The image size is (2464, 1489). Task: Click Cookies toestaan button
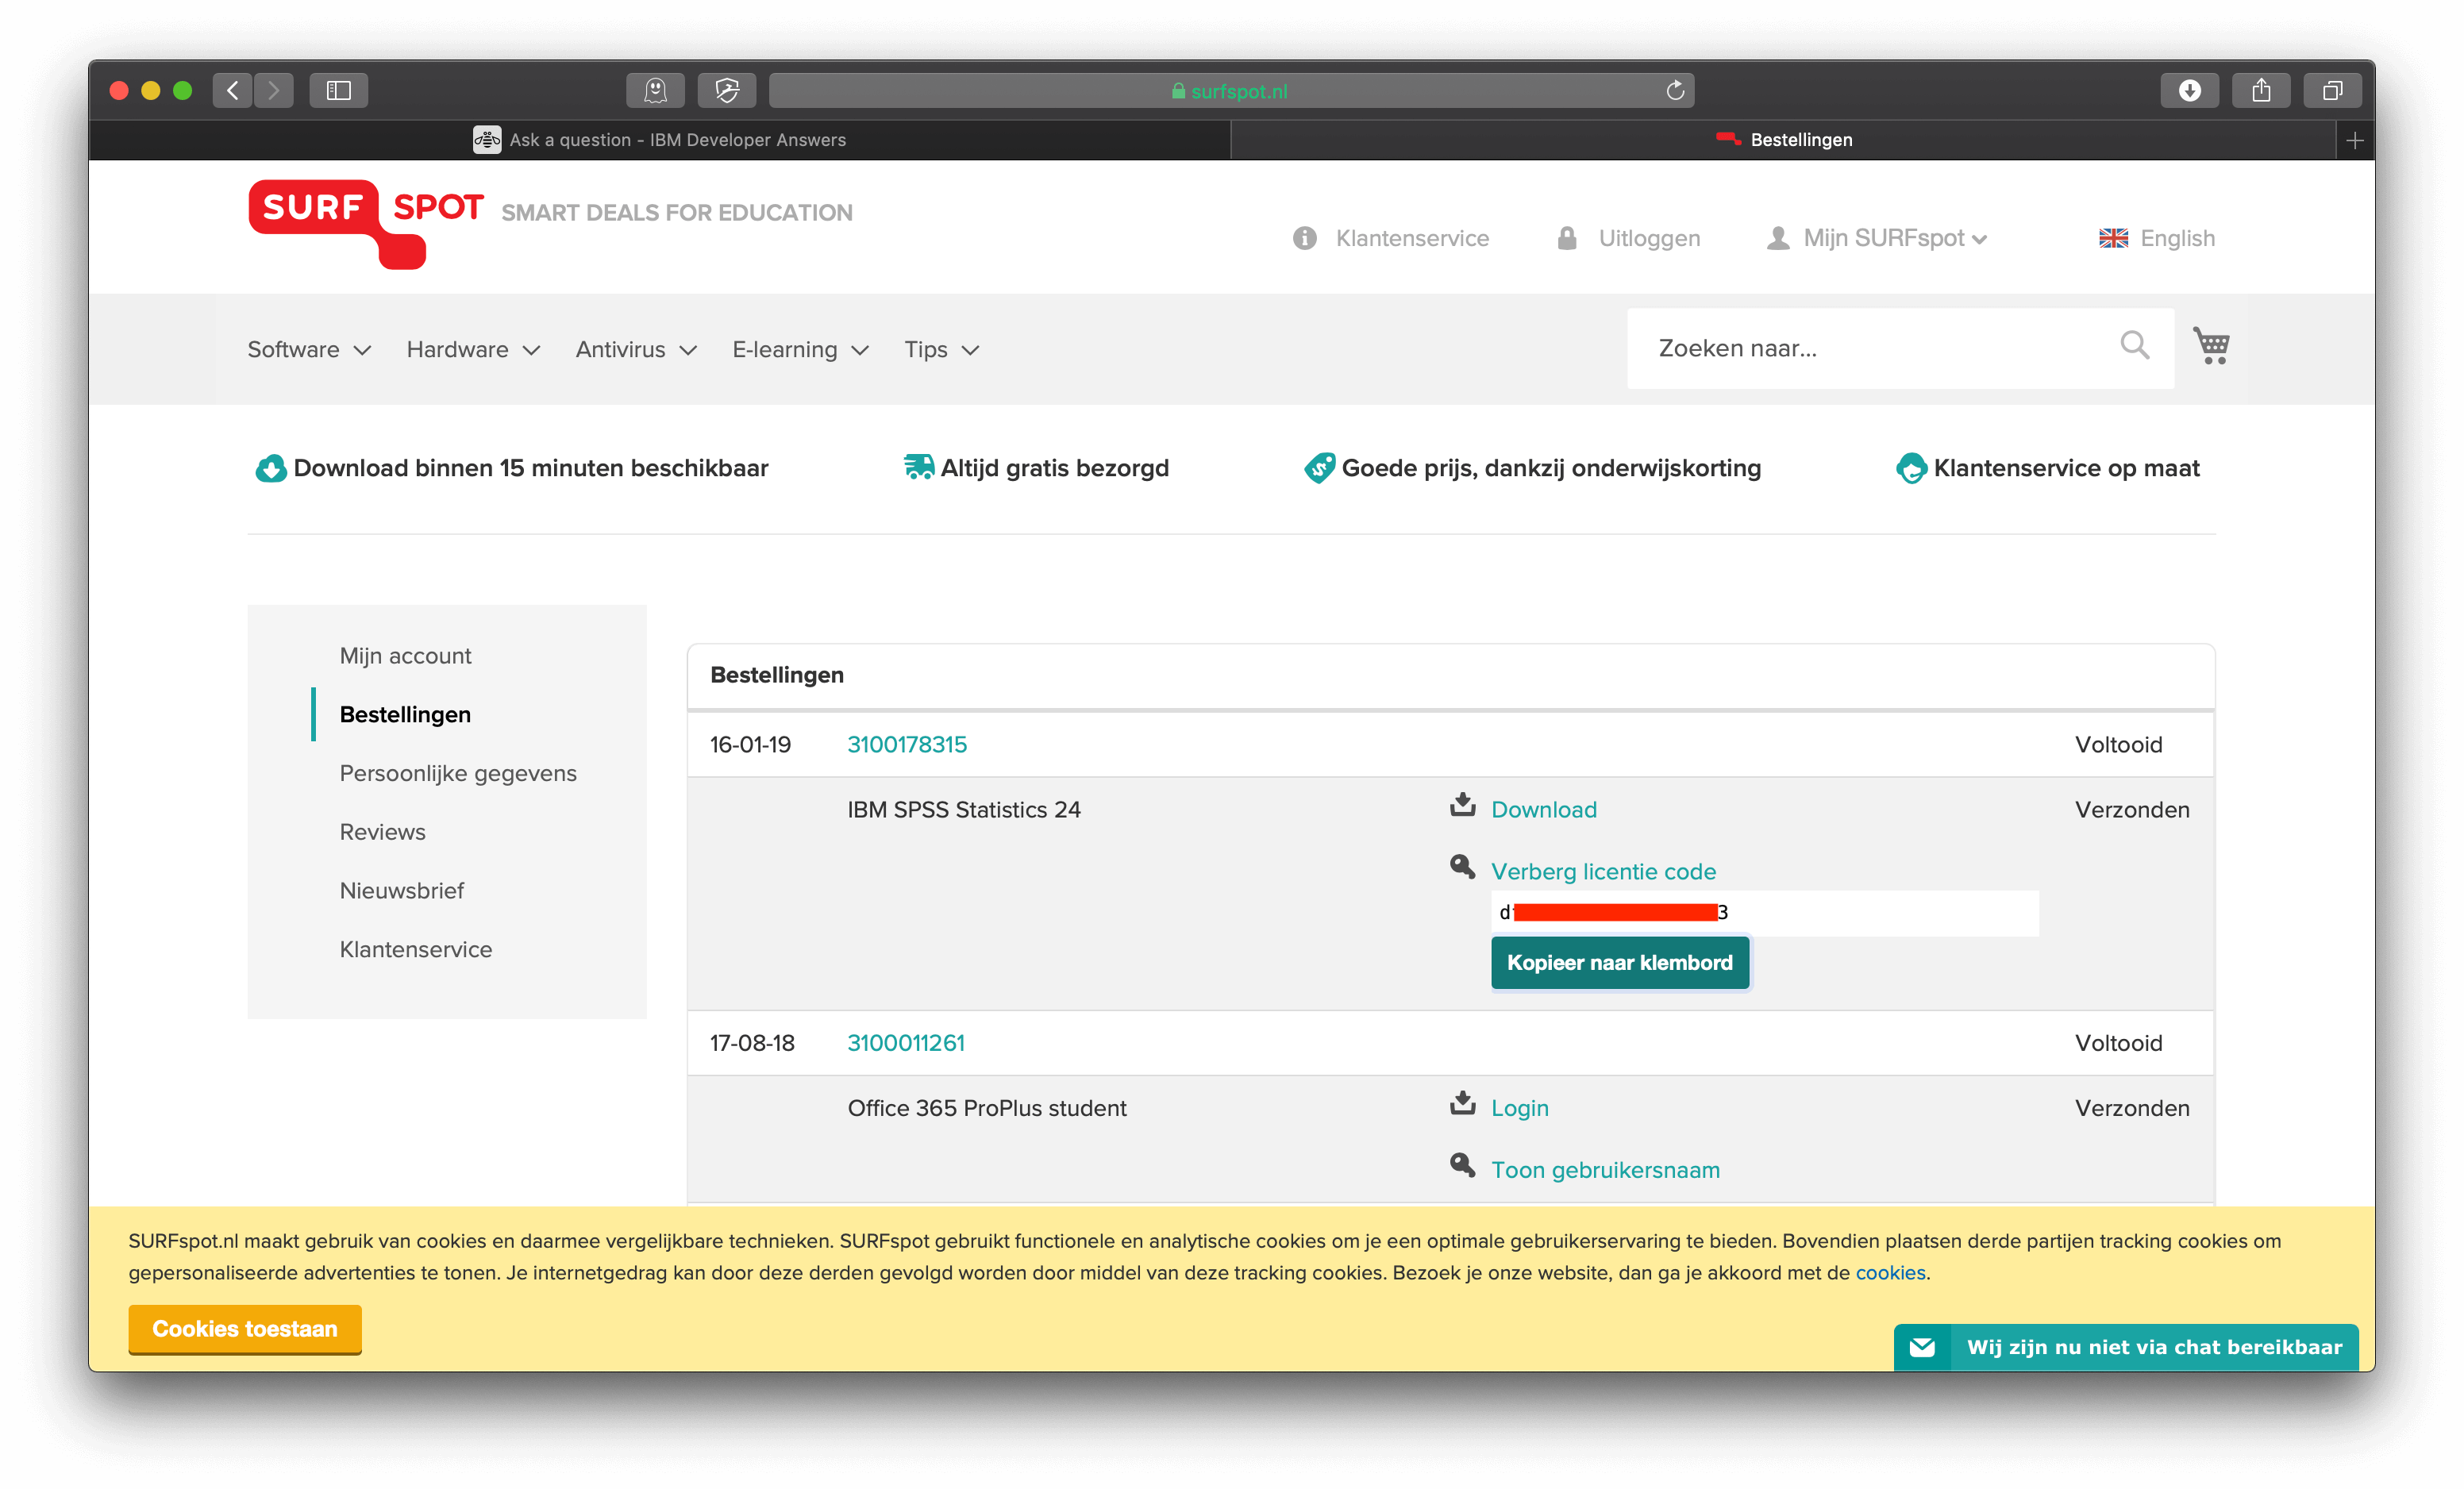pos(245,1329)
